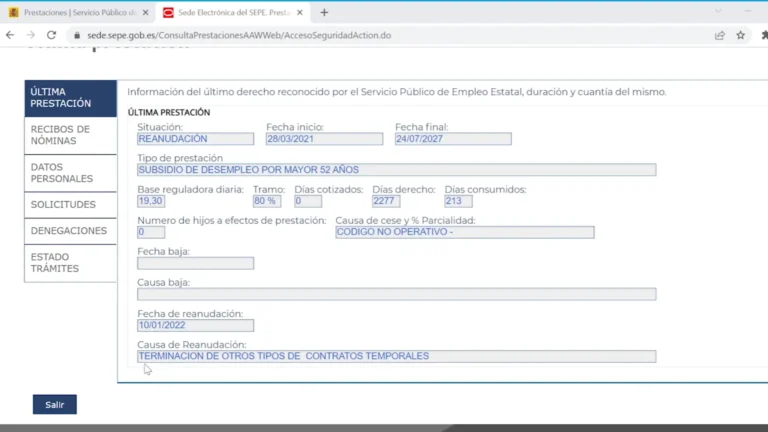Click the 'Base reguladora diaria:' label
Viewport: 768px width, 432px height.
191,190
